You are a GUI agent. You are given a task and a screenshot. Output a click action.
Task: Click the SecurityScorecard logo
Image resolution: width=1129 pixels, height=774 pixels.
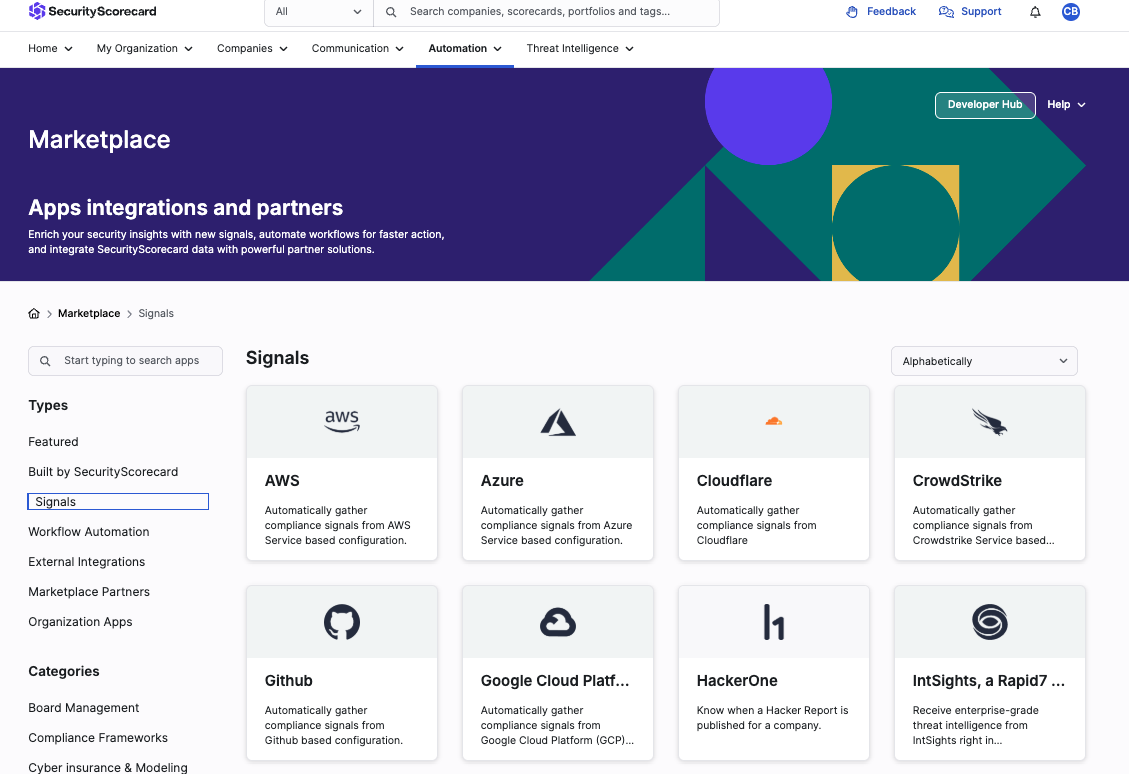92,11
